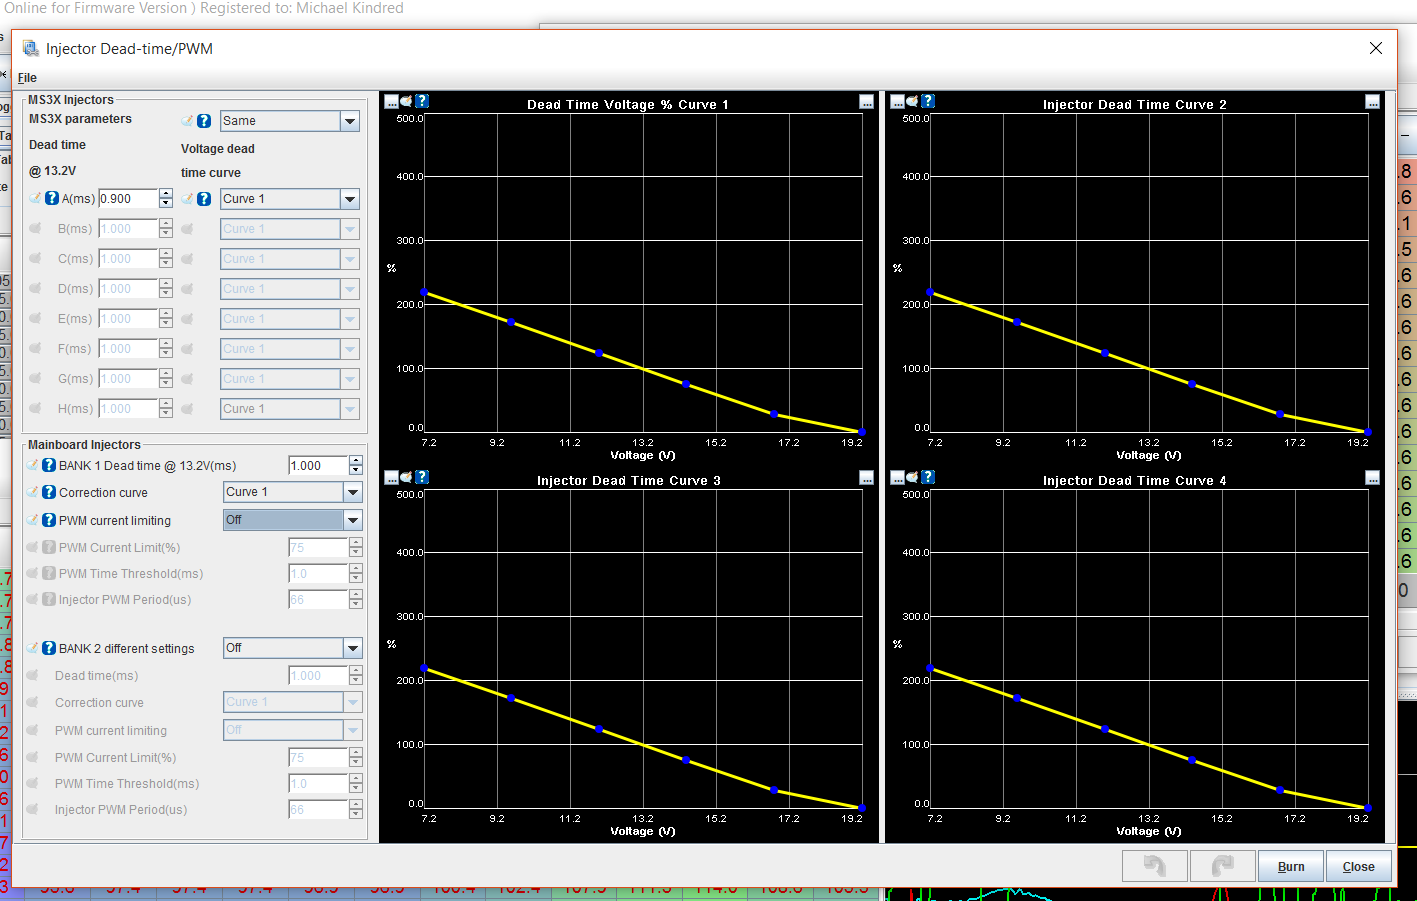The image size is (1417, 901).
Task: Expand the PWM current limiting dropdown
Action: [x=352, y=520]
